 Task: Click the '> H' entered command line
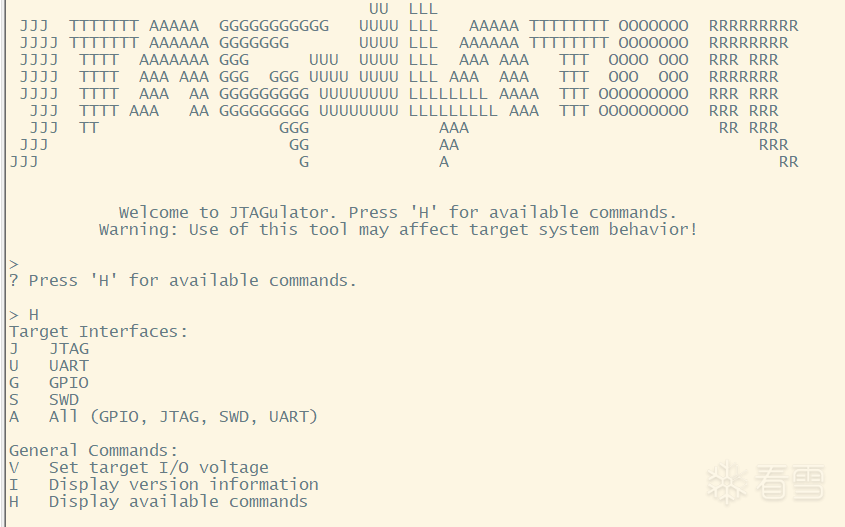24,315
